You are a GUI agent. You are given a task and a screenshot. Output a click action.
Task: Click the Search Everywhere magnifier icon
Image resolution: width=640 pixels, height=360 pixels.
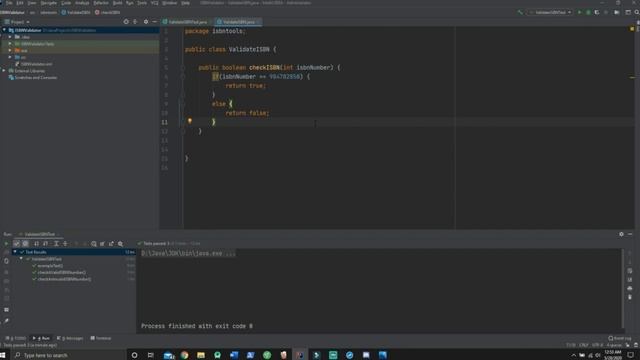(x=636, y=12)
